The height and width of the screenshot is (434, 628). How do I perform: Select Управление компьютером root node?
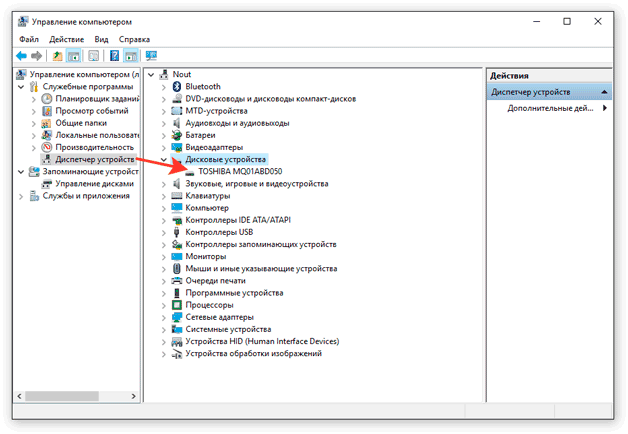(84, 74)
